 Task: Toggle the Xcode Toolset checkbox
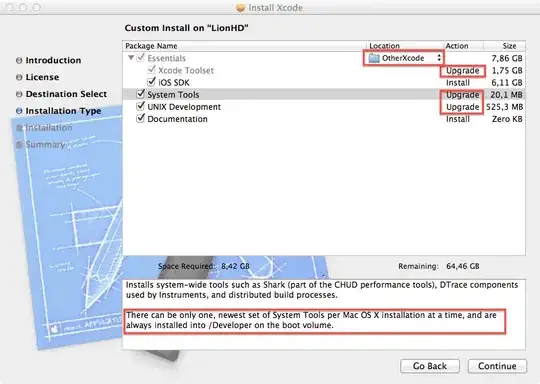tap(152, 70)
